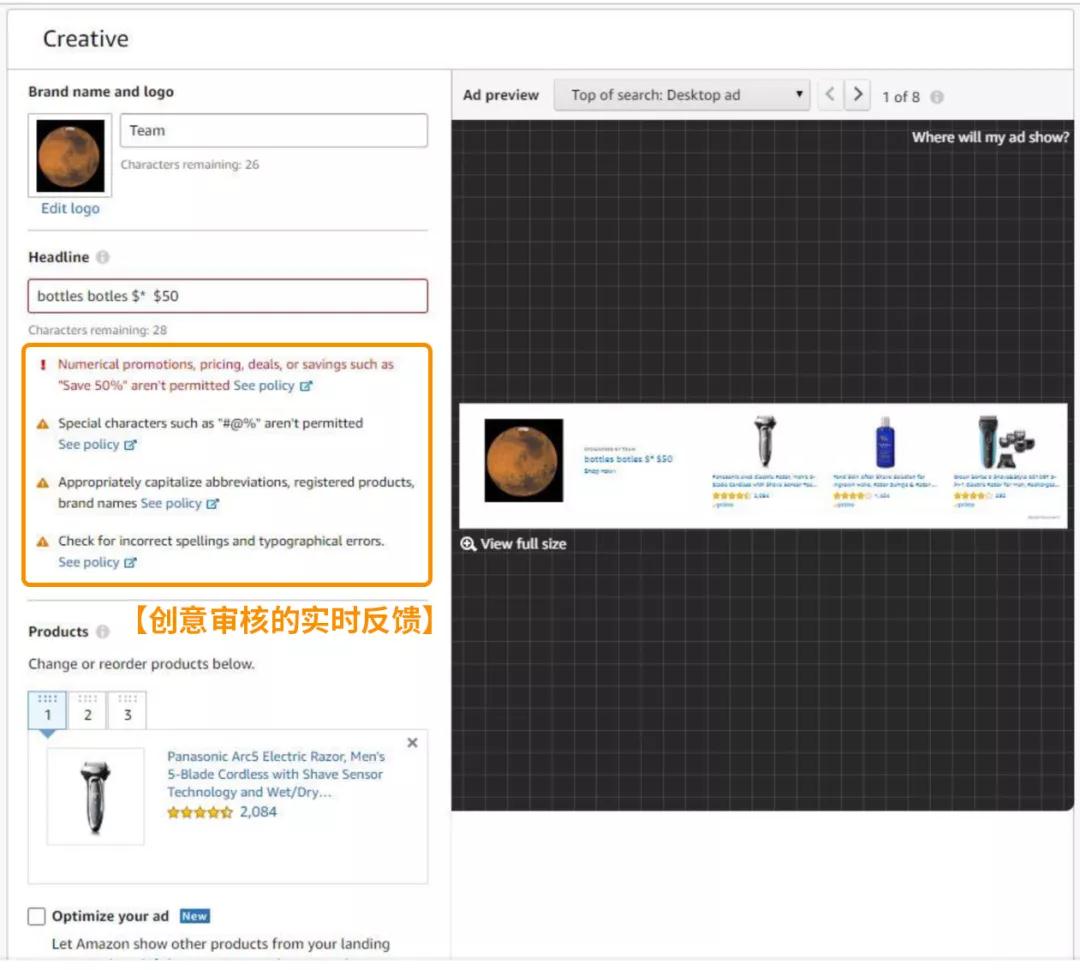Click info icon next to 1 of 8
Viewport: 1080px width, 970px height.
tap(937, 97)
